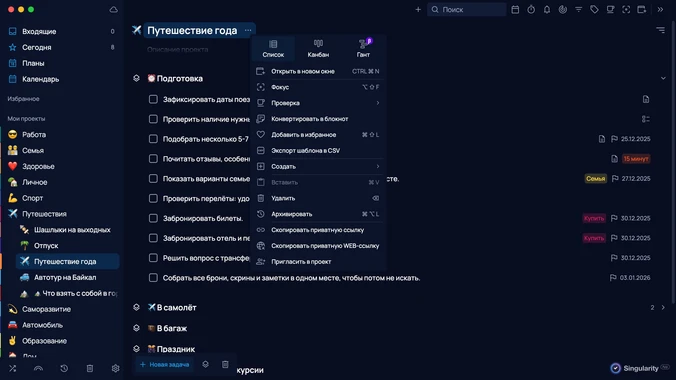This screenshot has height=380, width=676.
Task: Click section icon beside Новая задача
Action: point(206,364)
